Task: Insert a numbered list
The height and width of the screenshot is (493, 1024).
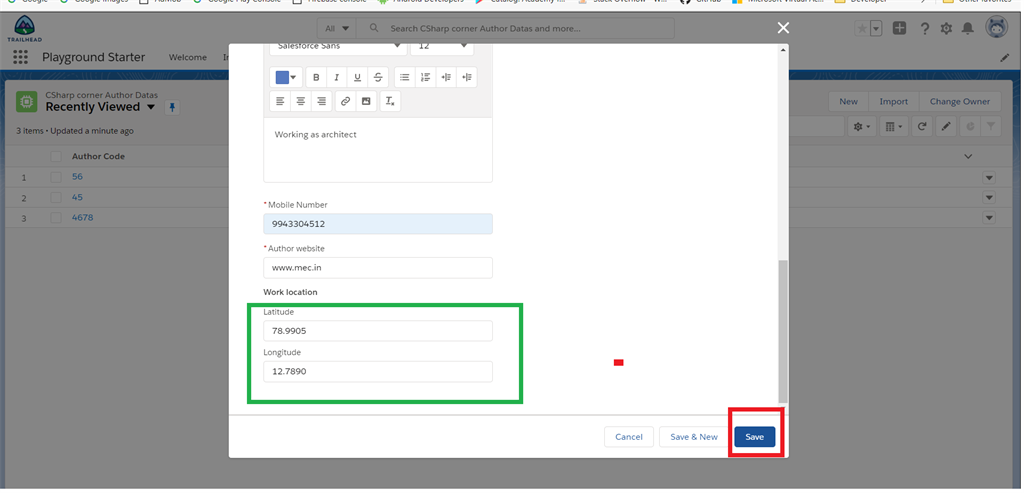Action: [426, 77]
